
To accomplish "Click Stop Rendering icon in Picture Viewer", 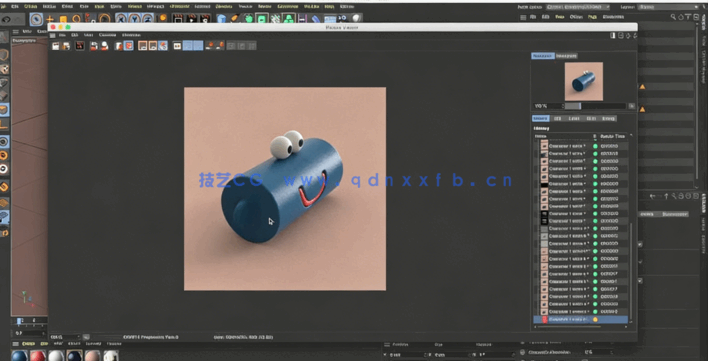I will coord(80,46).
